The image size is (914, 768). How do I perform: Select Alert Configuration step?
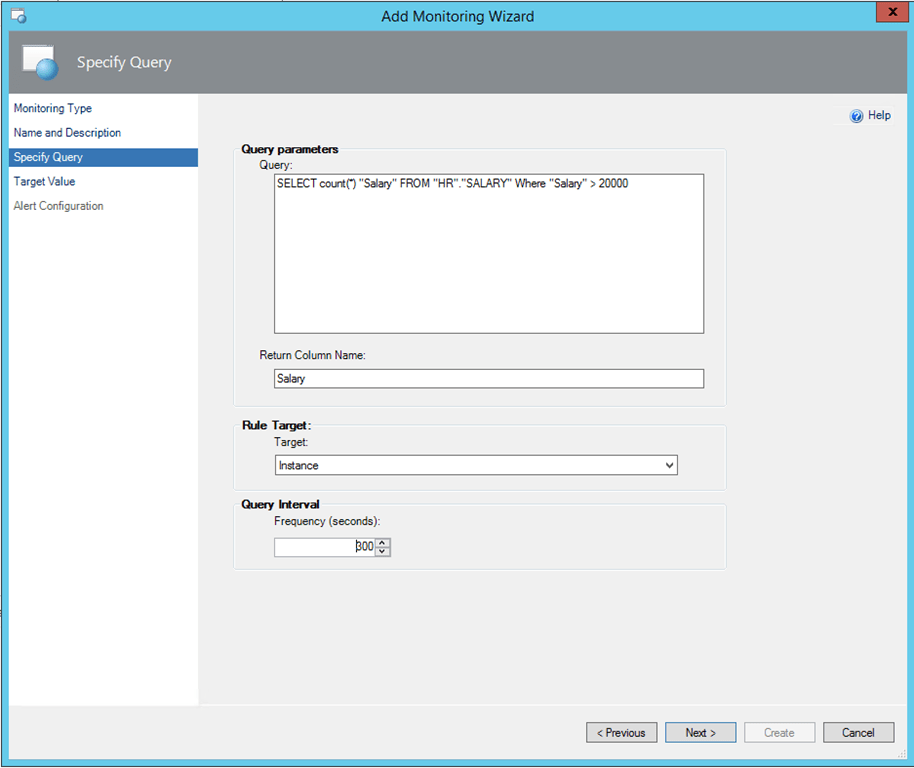[58, 206]
